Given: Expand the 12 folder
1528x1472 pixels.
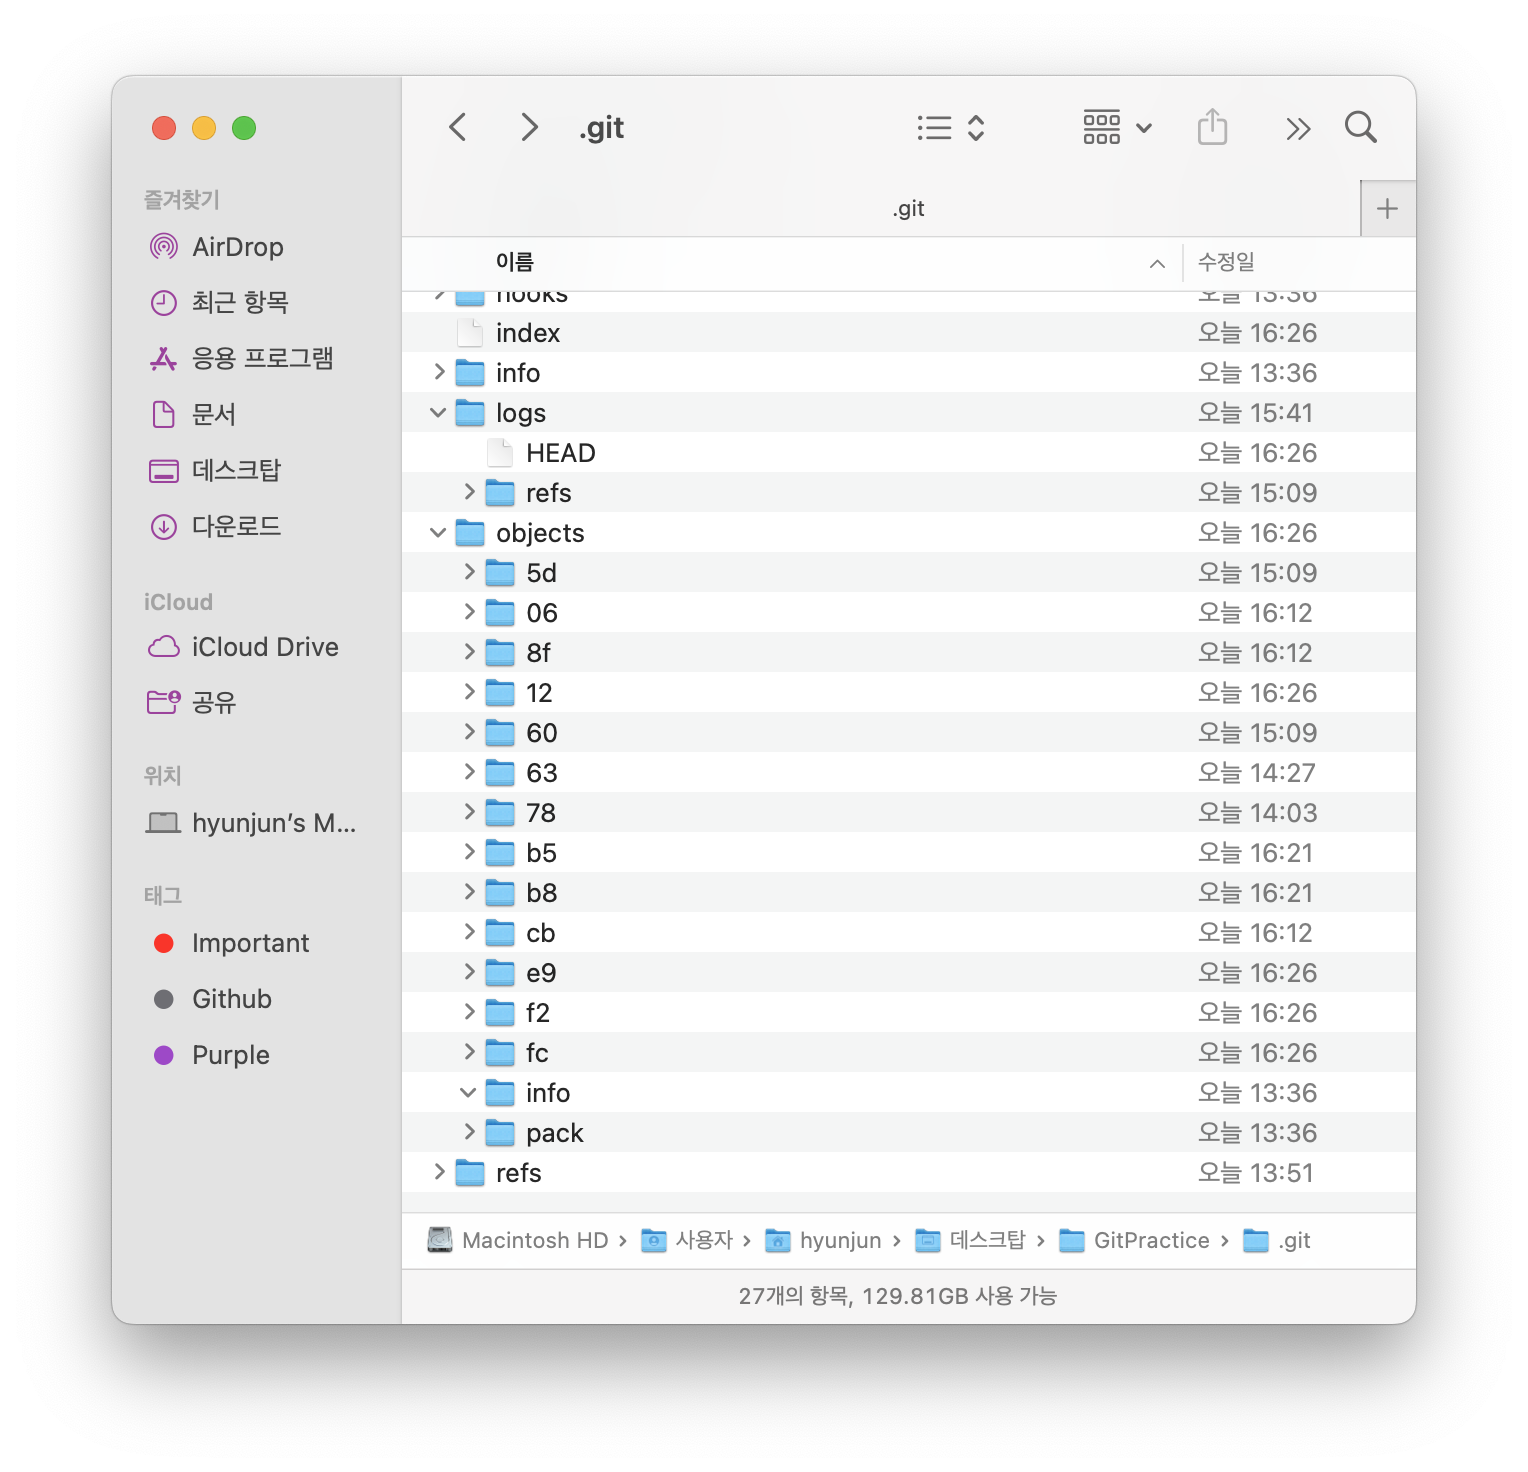Looking at the screenshot, I should (469, 692).
